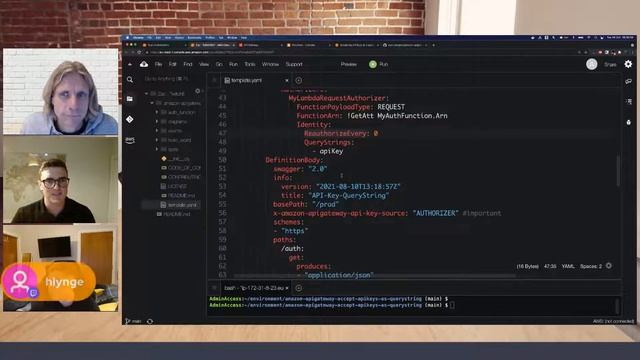Expand the last subfolder above __init__ file
The width and height of the screenshot is (640, 360).
click(157, 149)
